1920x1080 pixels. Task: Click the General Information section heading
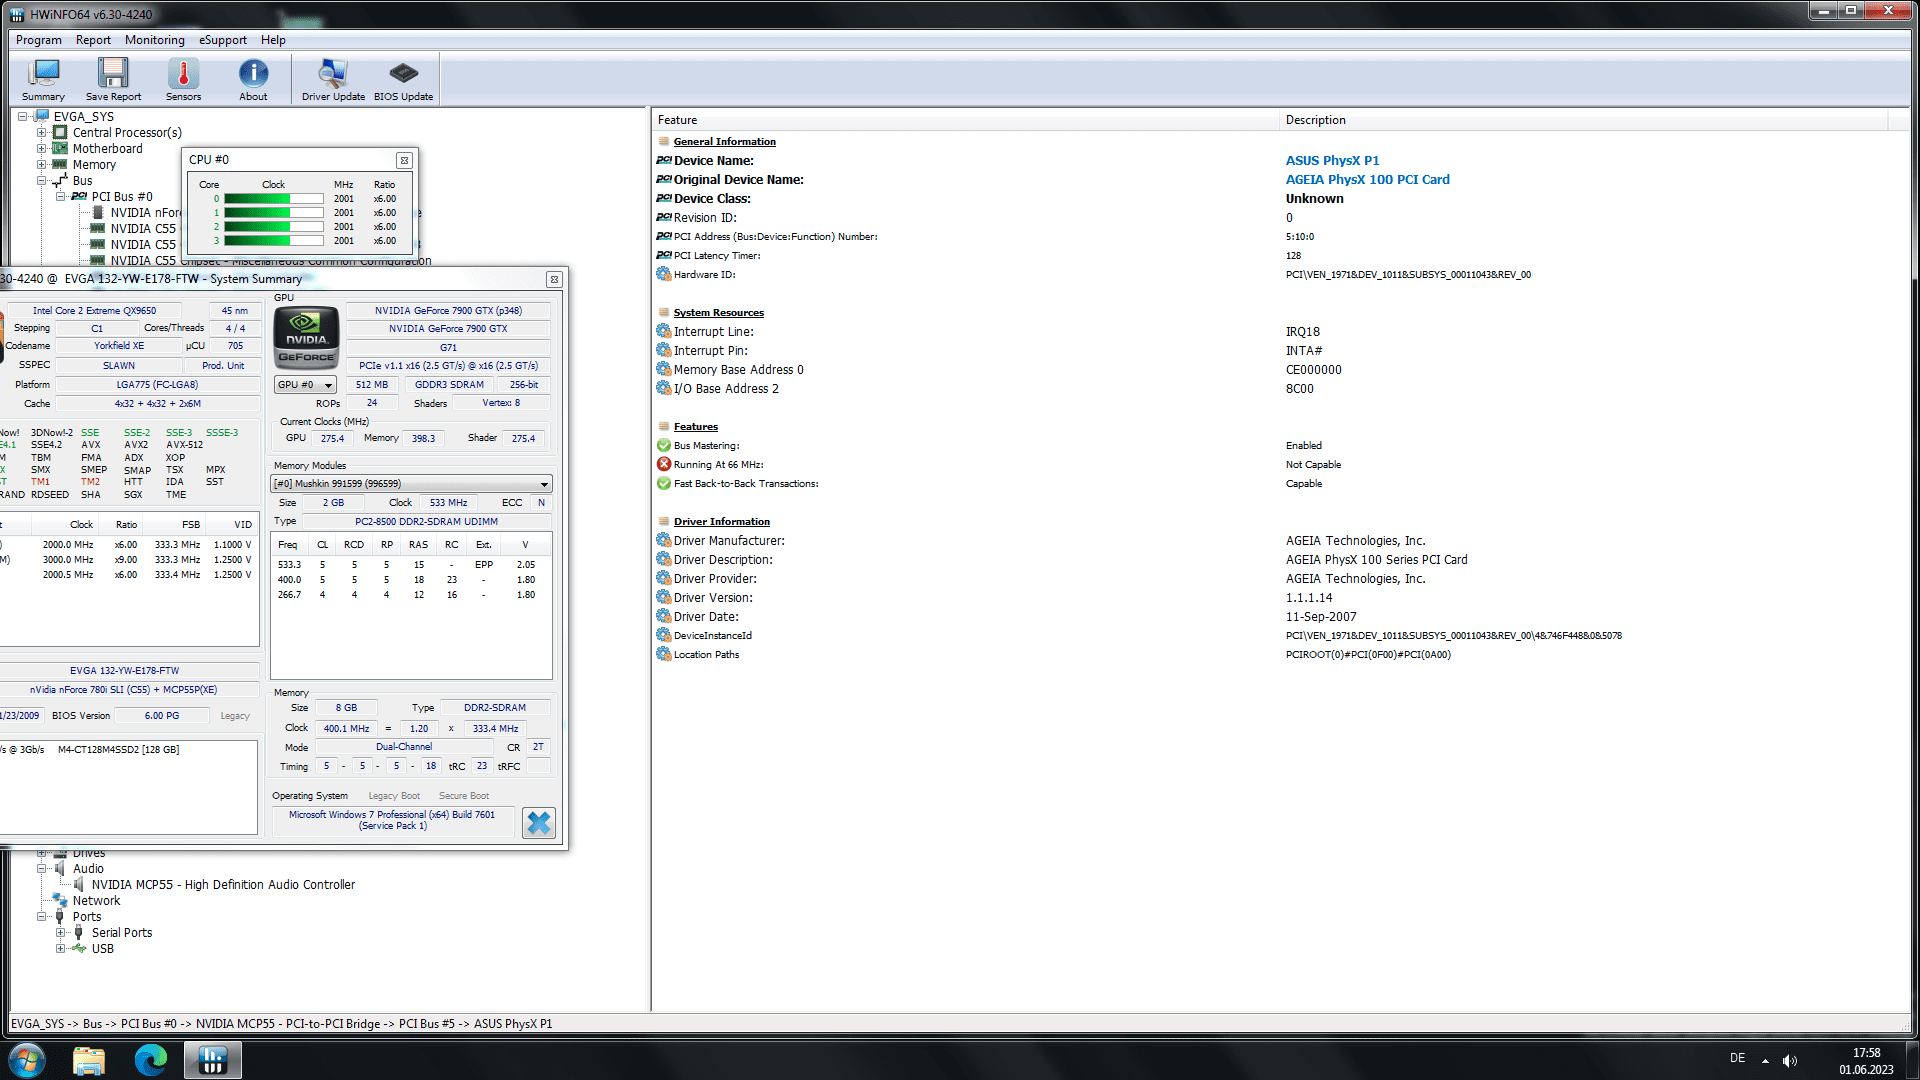coord(724,142)
